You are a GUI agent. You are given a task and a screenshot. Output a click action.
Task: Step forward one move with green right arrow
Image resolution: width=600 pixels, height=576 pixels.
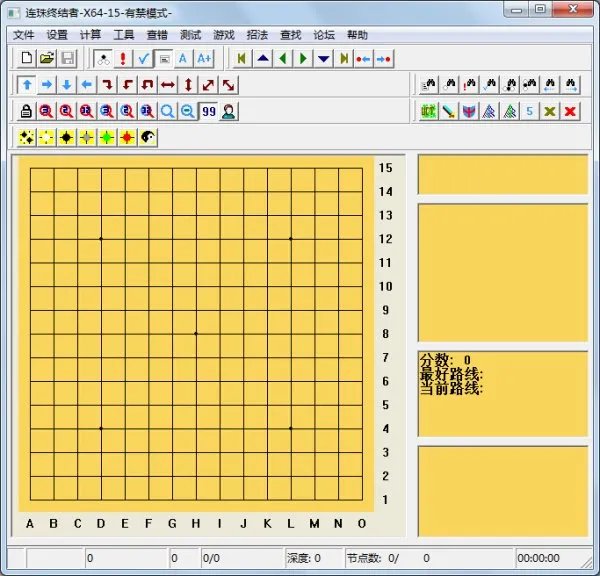pyautogui.click(x=303, y=59)
